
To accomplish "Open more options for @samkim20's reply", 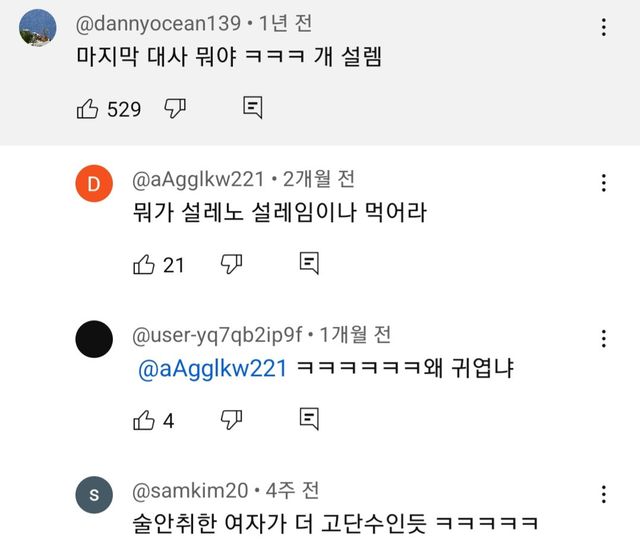I will pyautogui.click(x=604, y=494).
